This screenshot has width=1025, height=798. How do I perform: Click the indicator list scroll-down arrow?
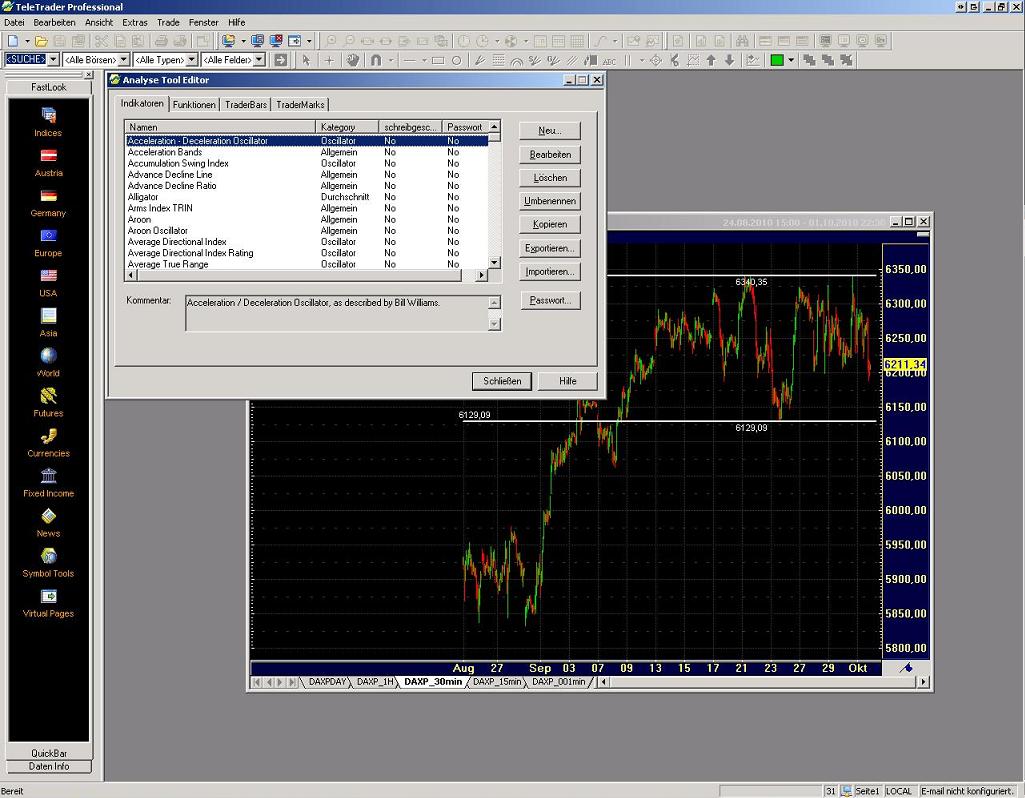tap(495, 263)
